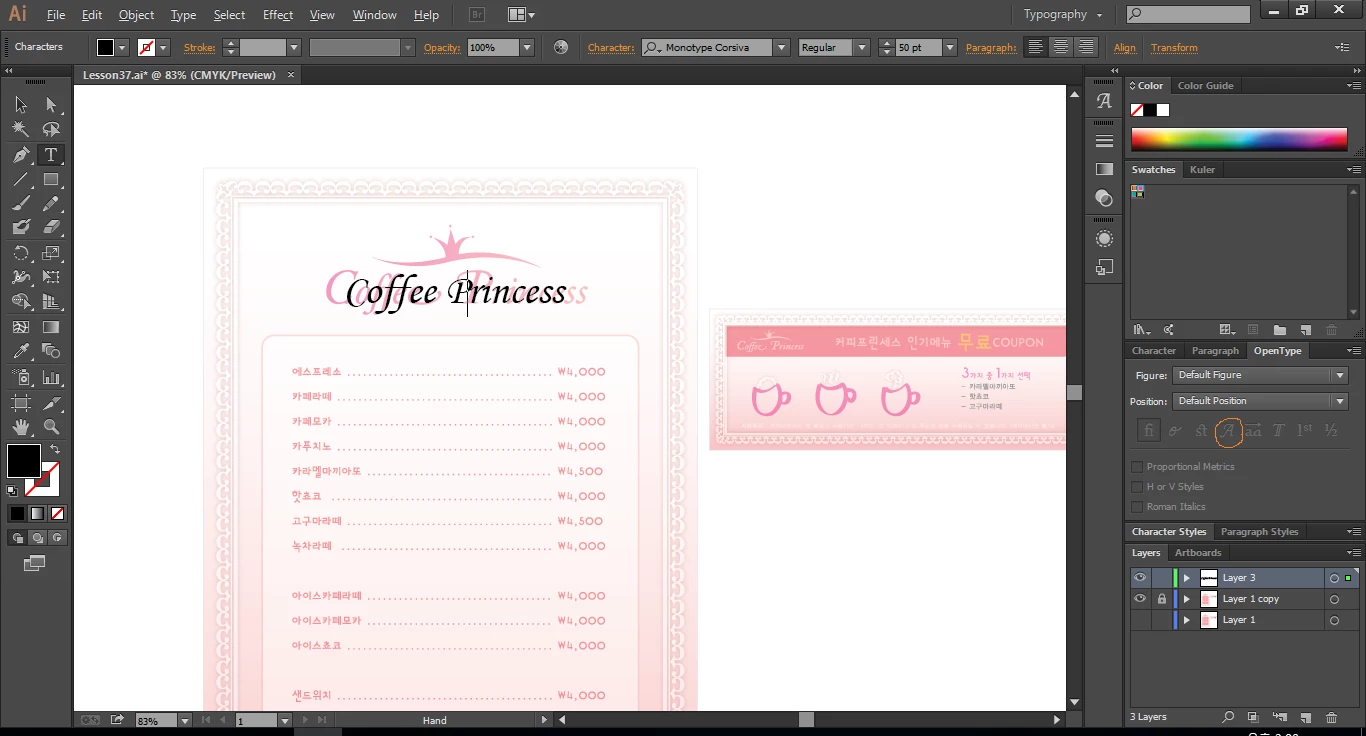Screen dimensions: 1366x736
Task: Unlock the Layer 1 copy layer
Action: tap(1161, 599)
